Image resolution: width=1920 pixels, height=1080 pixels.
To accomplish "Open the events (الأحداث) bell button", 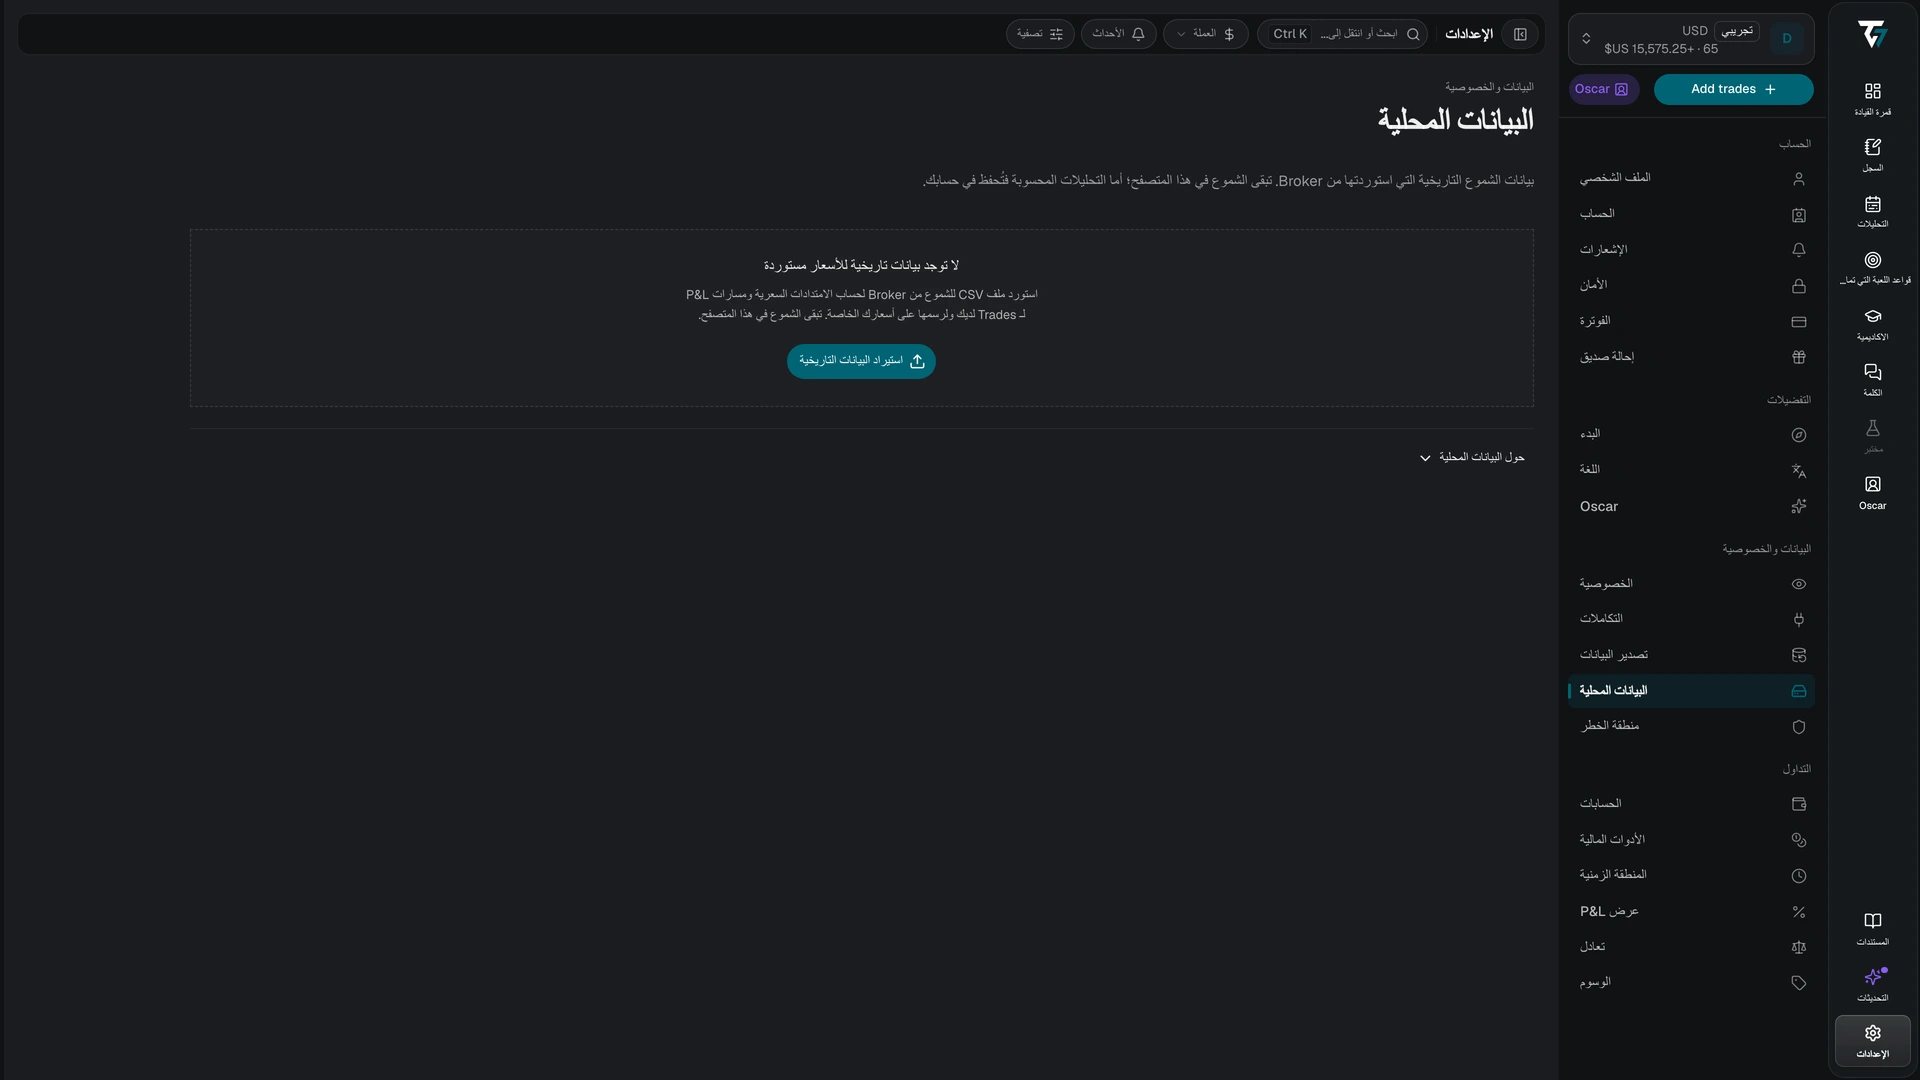I will point(1118,34).
